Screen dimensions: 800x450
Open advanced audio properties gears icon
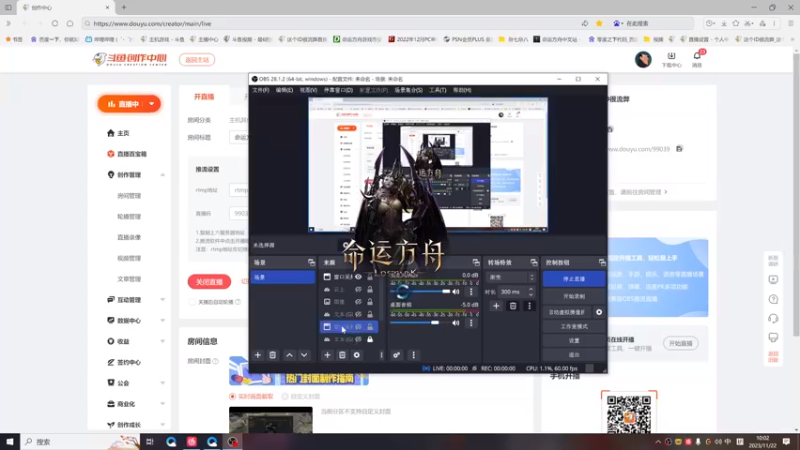click(396, 355)
